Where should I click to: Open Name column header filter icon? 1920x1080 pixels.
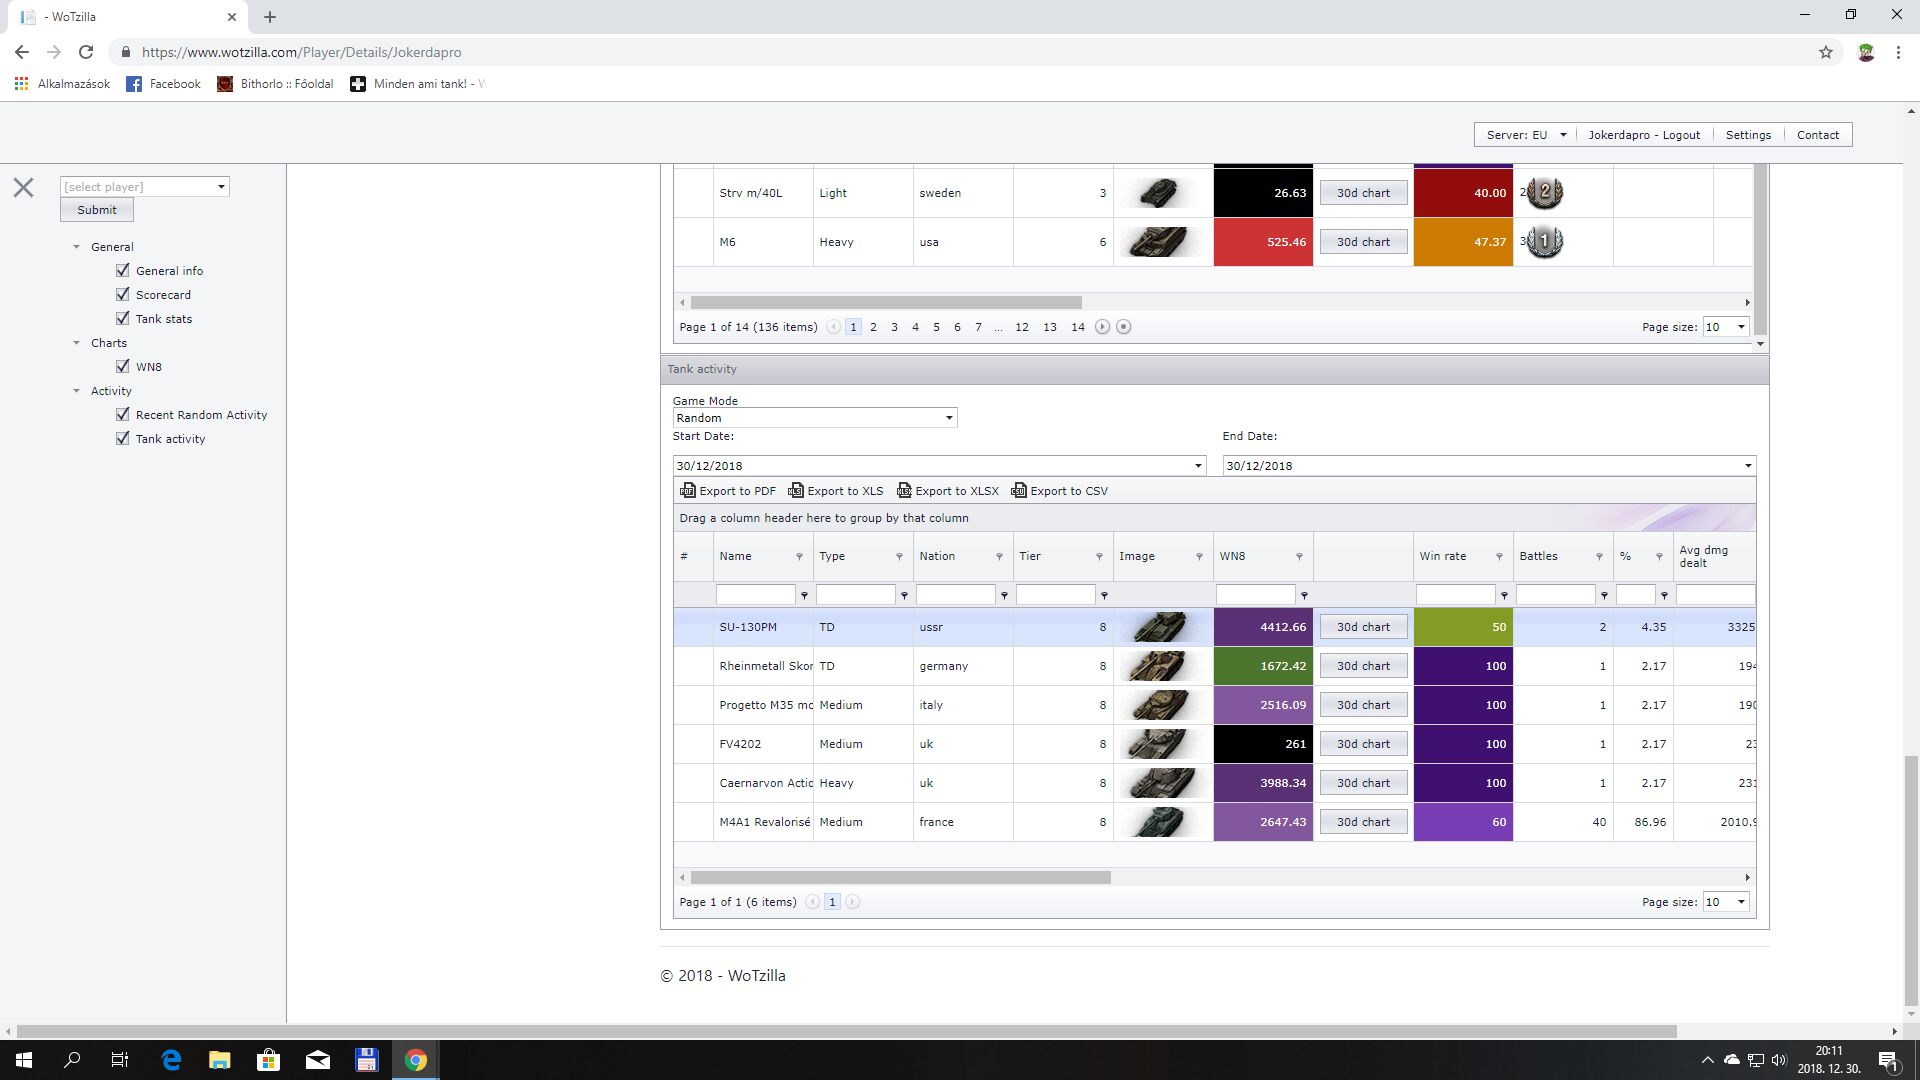pyautogui.click(x=799, y=557)
